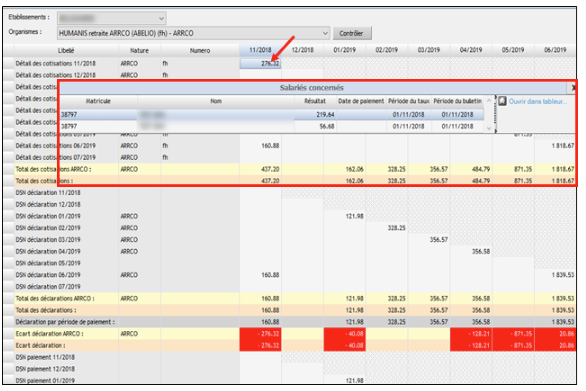586x391 pixels.
Task: Select popup row with result 219.64
Action: click(x=272, y=114)
